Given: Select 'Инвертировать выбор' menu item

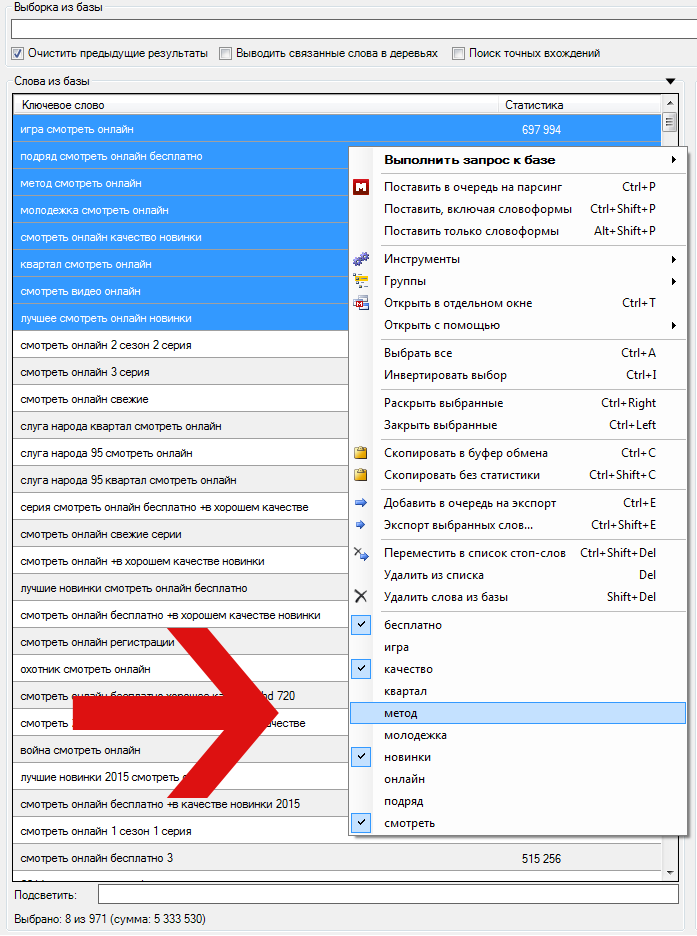Looking at the screenshot, I should coord(517,375).
